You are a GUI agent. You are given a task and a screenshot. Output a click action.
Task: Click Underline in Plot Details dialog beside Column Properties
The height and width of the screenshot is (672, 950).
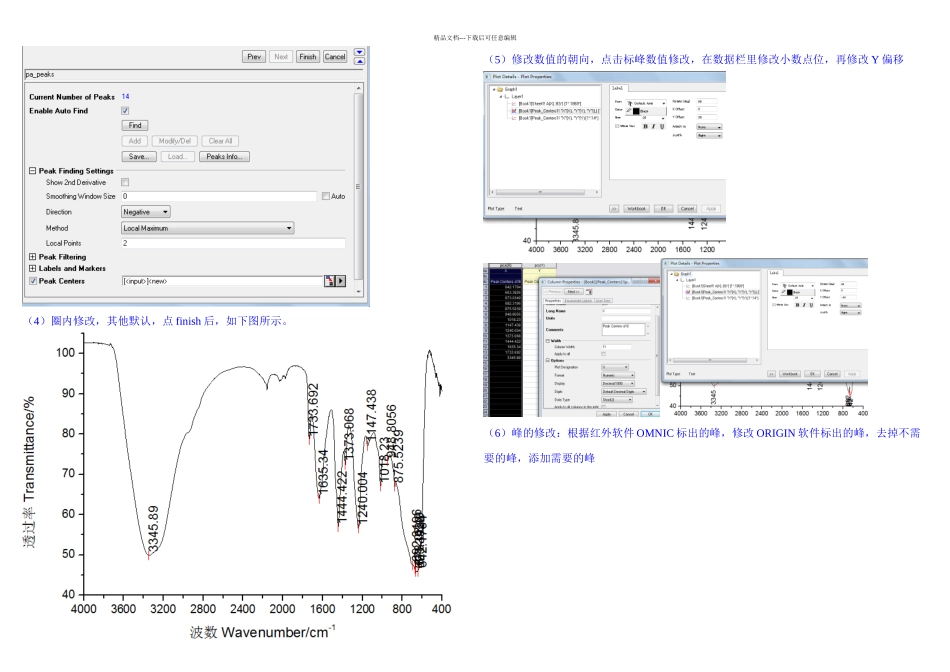[x=811, y=305]
